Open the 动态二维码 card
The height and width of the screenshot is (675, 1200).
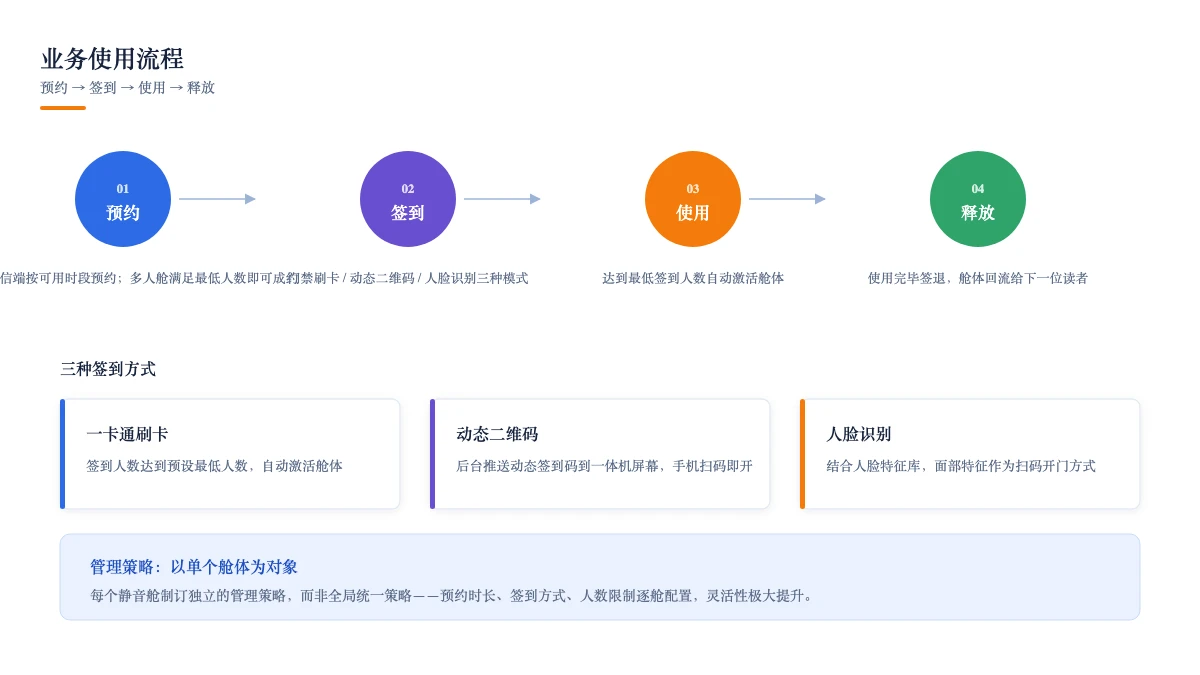tap(600, 454)
